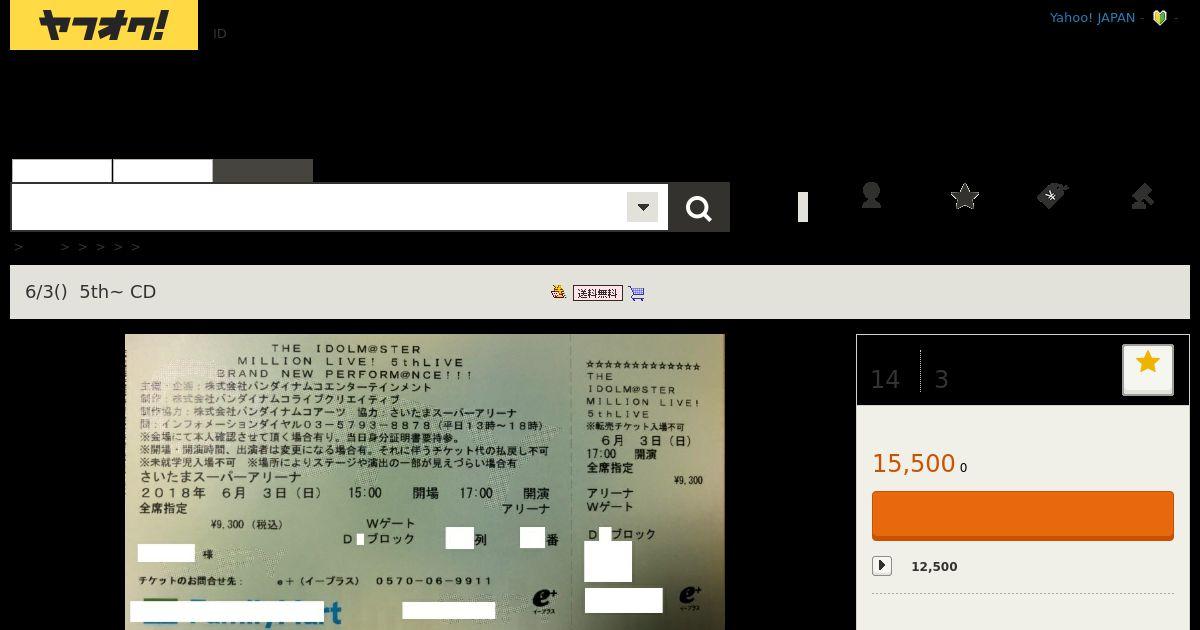Open the Yahoo! JAPAN link
This screenshot has width=1200, height=630.
pos(1092,18)
